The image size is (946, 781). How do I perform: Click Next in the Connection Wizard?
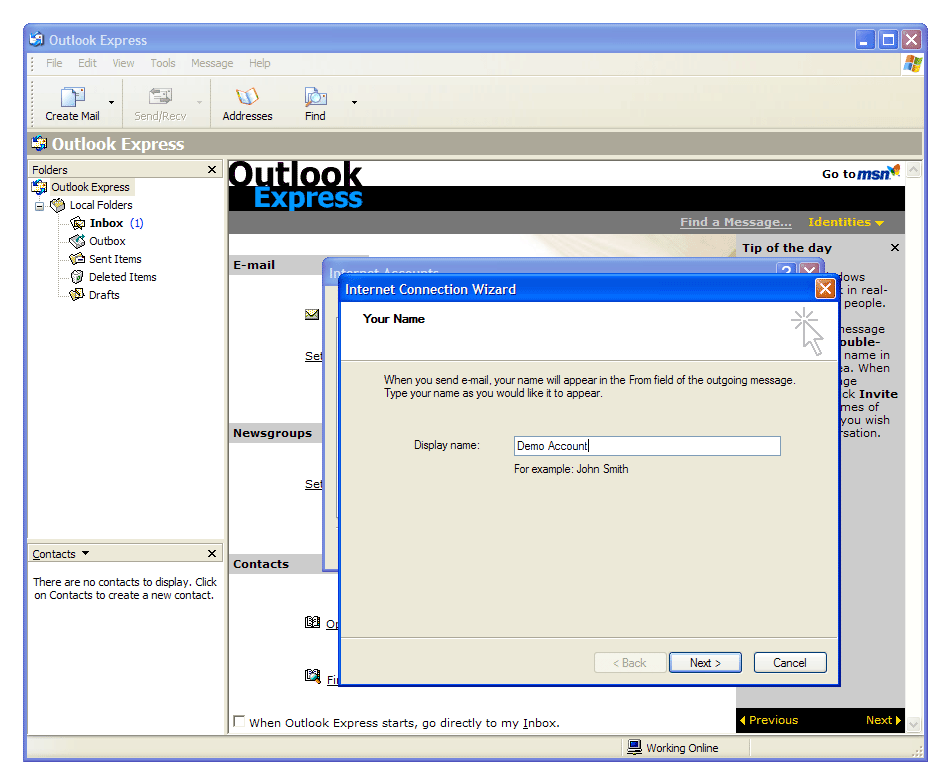click(x=705, y=663)
